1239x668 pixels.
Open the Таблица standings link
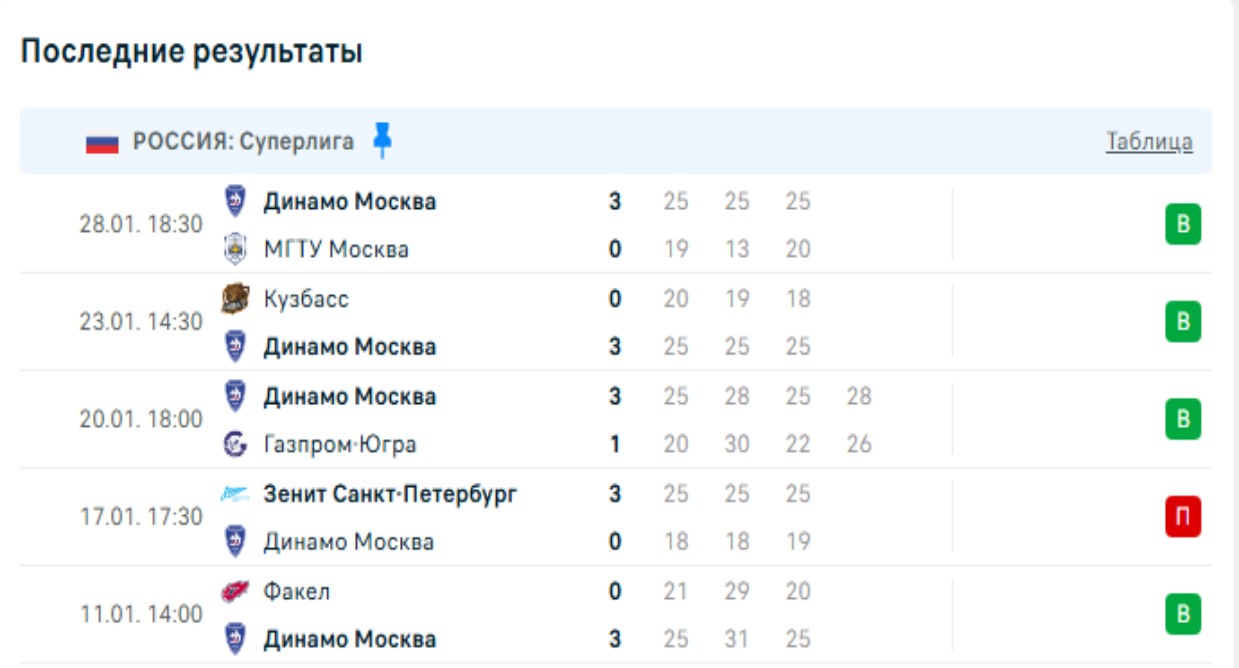click(x=1149, y=142)
